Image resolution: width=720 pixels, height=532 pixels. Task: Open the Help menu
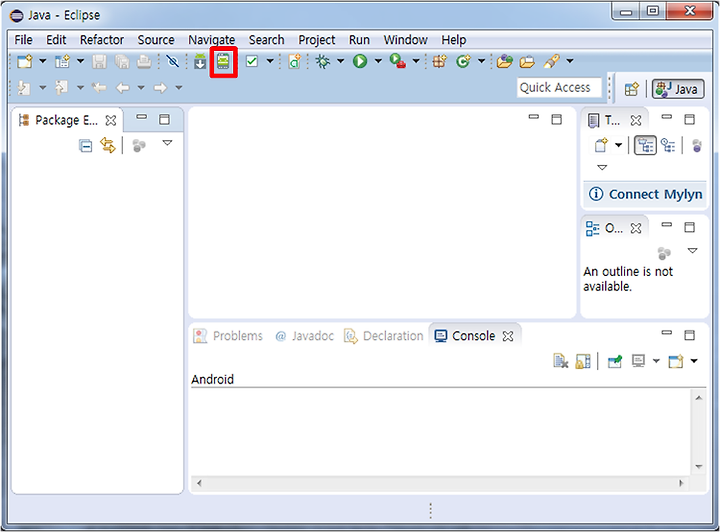[x=454, y=40]
